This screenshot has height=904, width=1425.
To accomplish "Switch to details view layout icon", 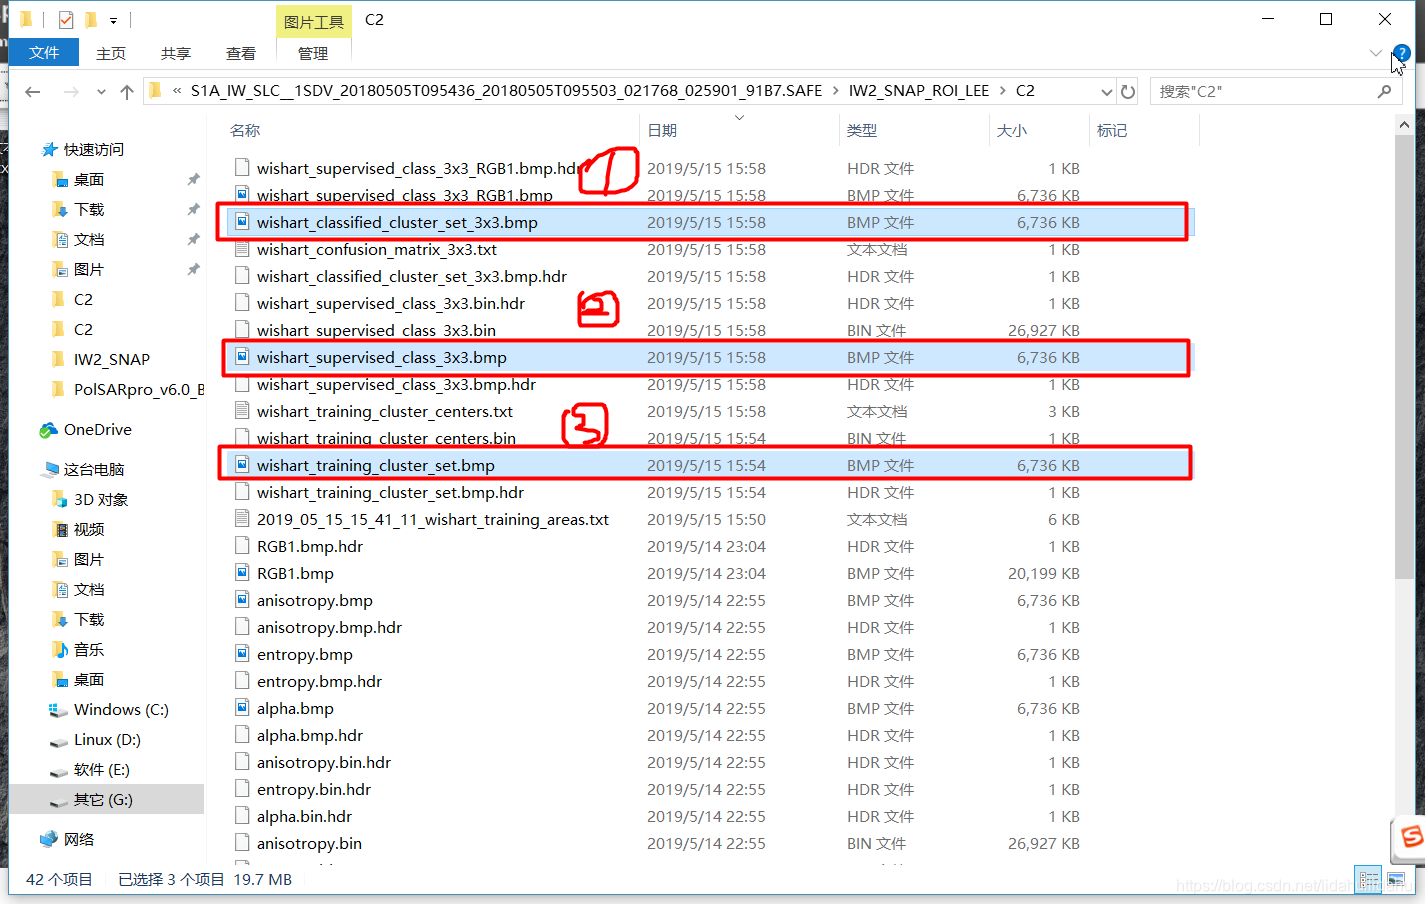I will (x=1369, y=880).
